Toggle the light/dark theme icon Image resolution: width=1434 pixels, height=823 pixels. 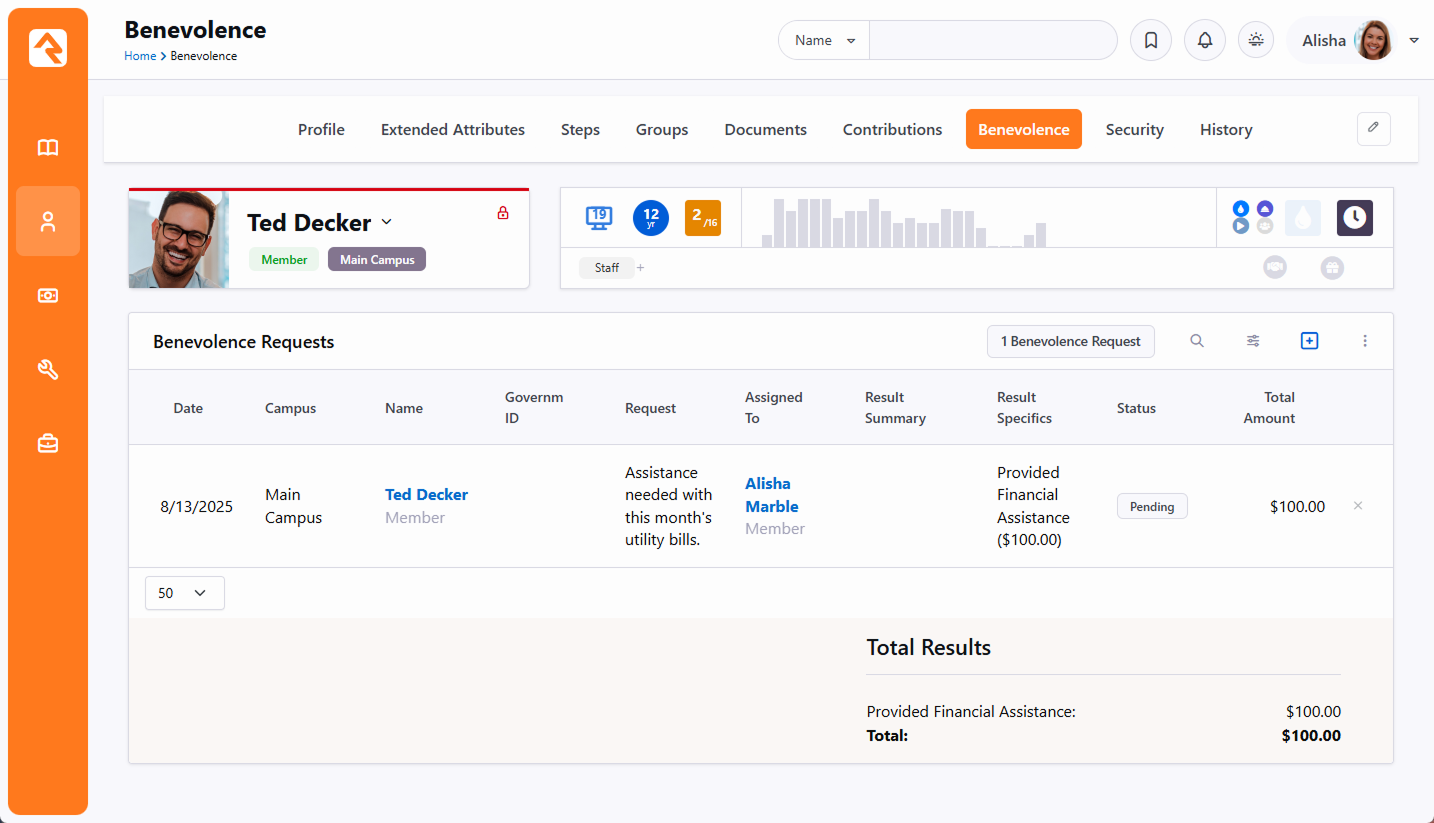point(1256,41)
